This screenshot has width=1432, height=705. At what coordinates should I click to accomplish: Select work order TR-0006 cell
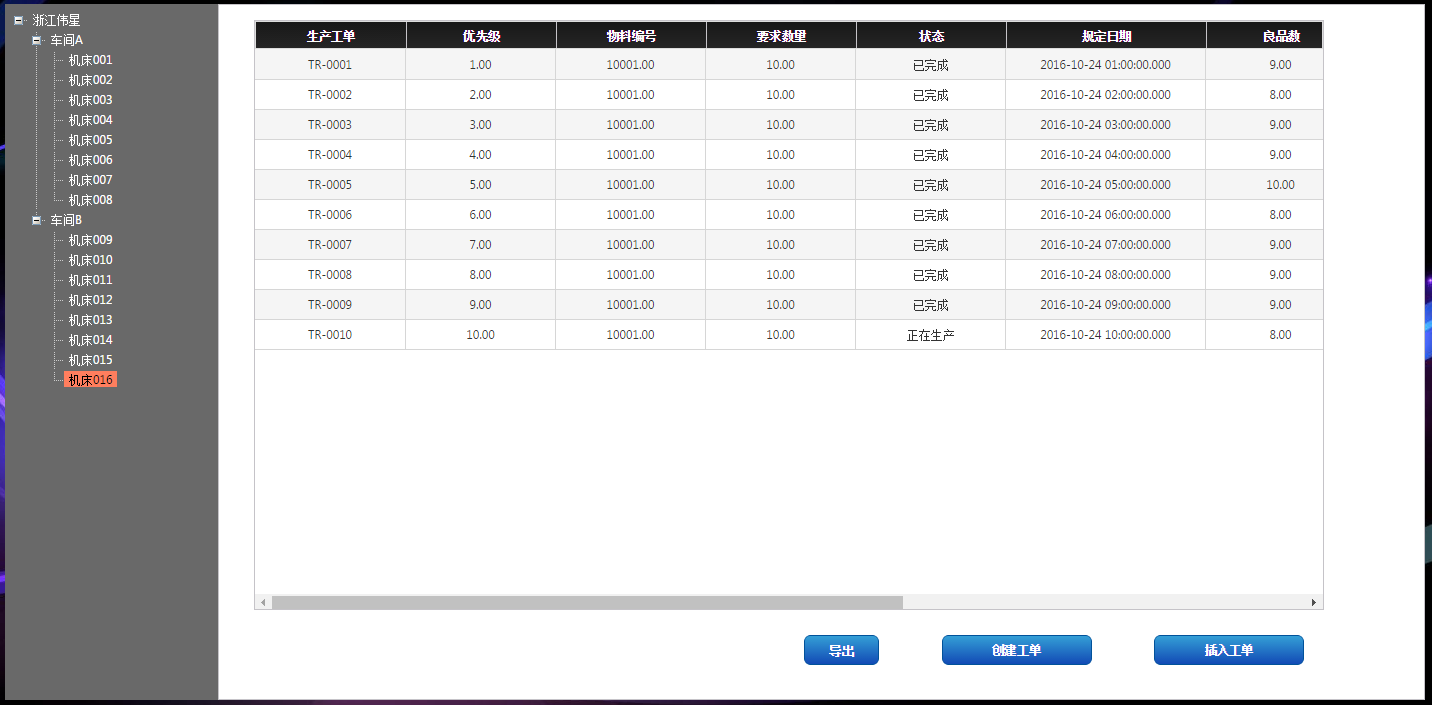[x=330, y=215]
